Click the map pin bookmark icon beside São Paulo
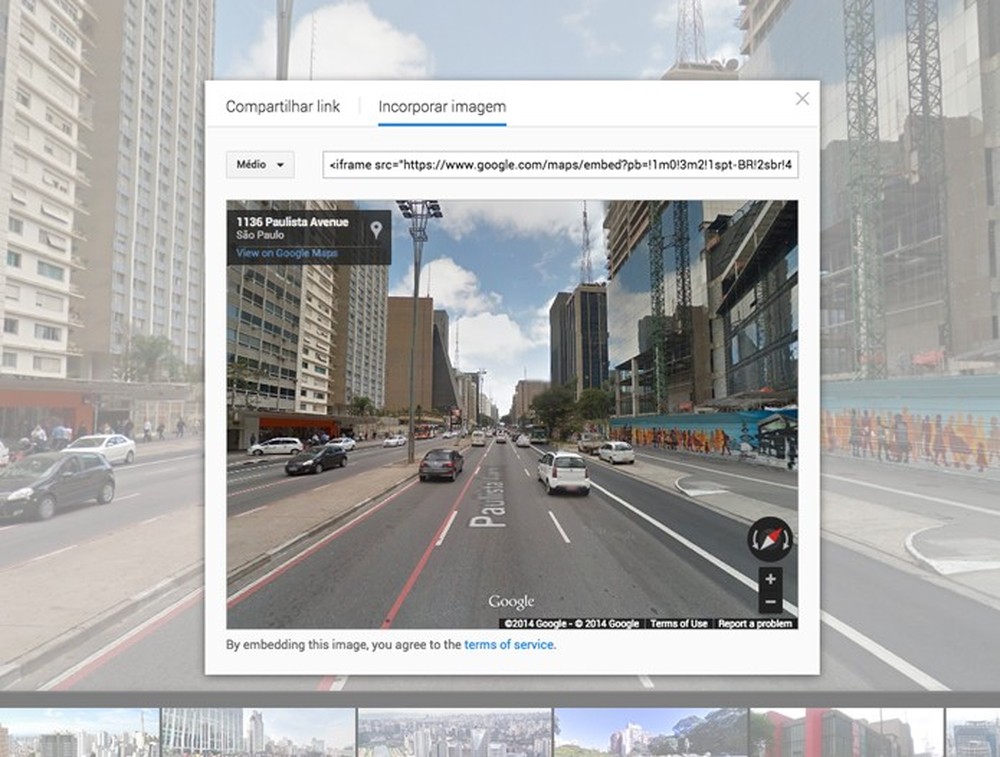 click(374, 230)
